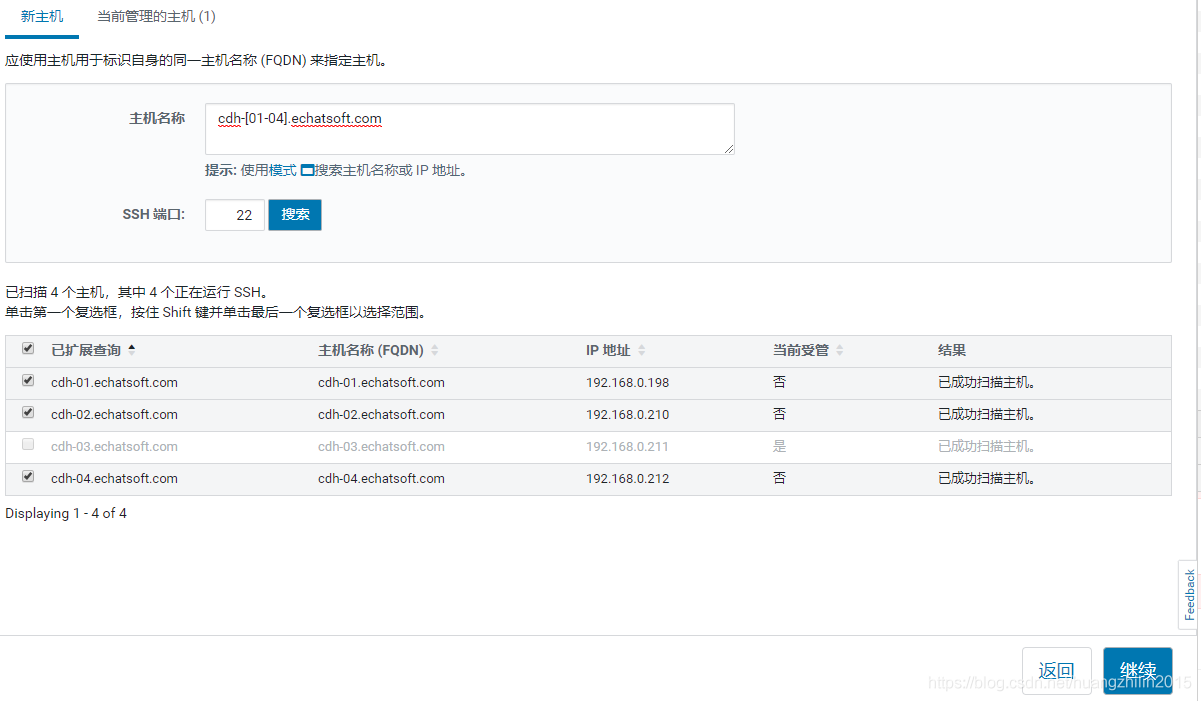
Task: Click the pattern help icon in hint
Action: coord(307,170)
